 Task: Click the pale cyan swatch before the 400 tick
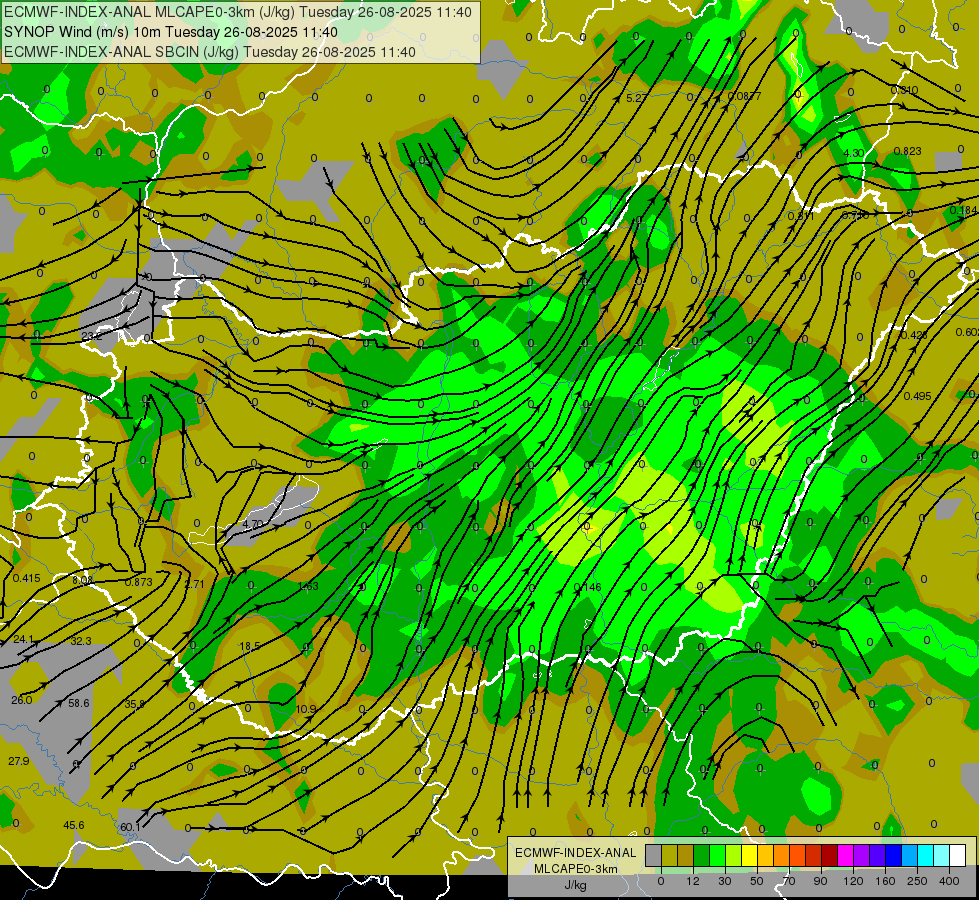(942, 855)
